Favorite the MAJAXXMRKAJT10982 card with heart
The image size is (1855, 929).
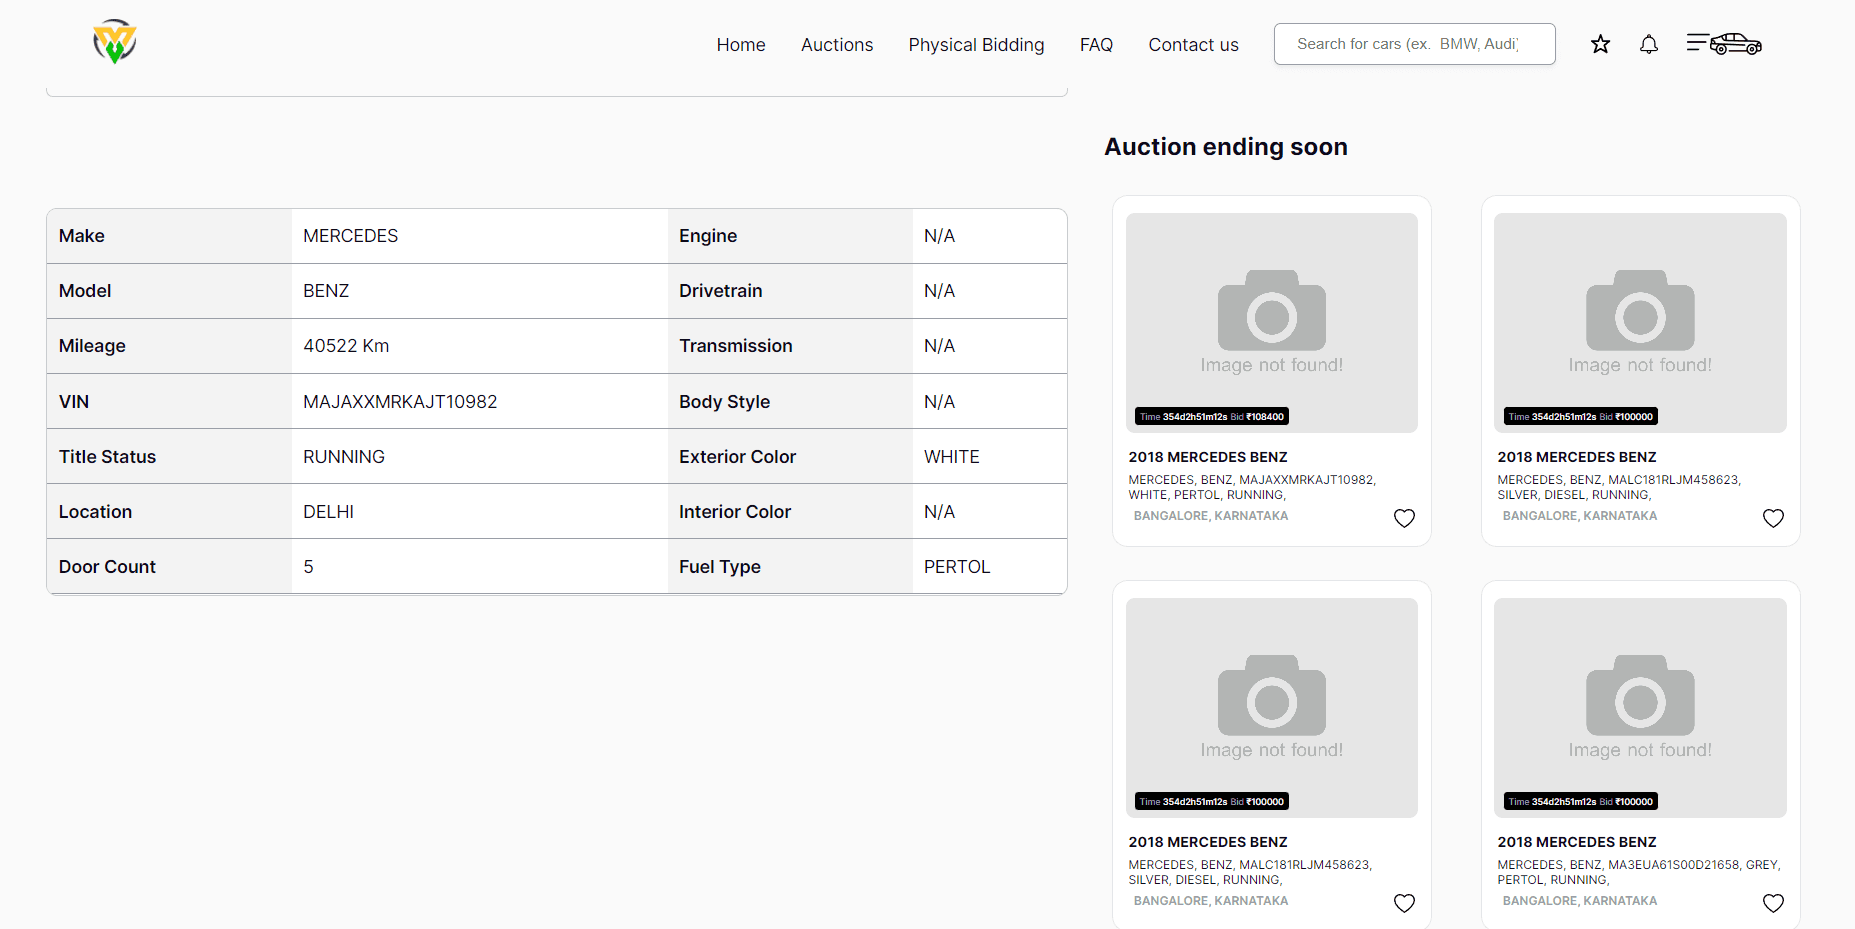pyautogui.click(x=1404, y=518)
